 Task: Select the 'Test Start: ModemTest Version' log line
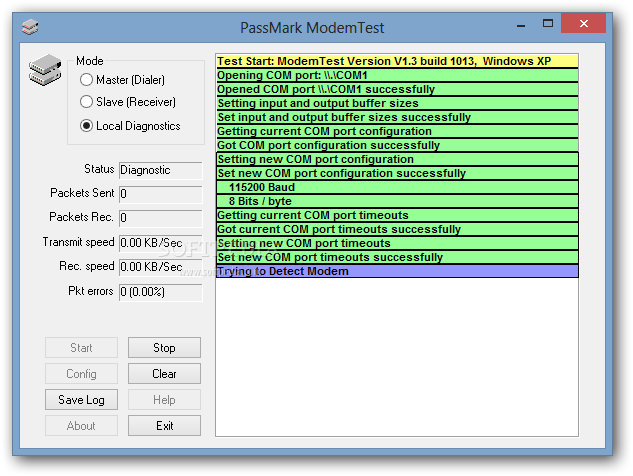(397, 61)
